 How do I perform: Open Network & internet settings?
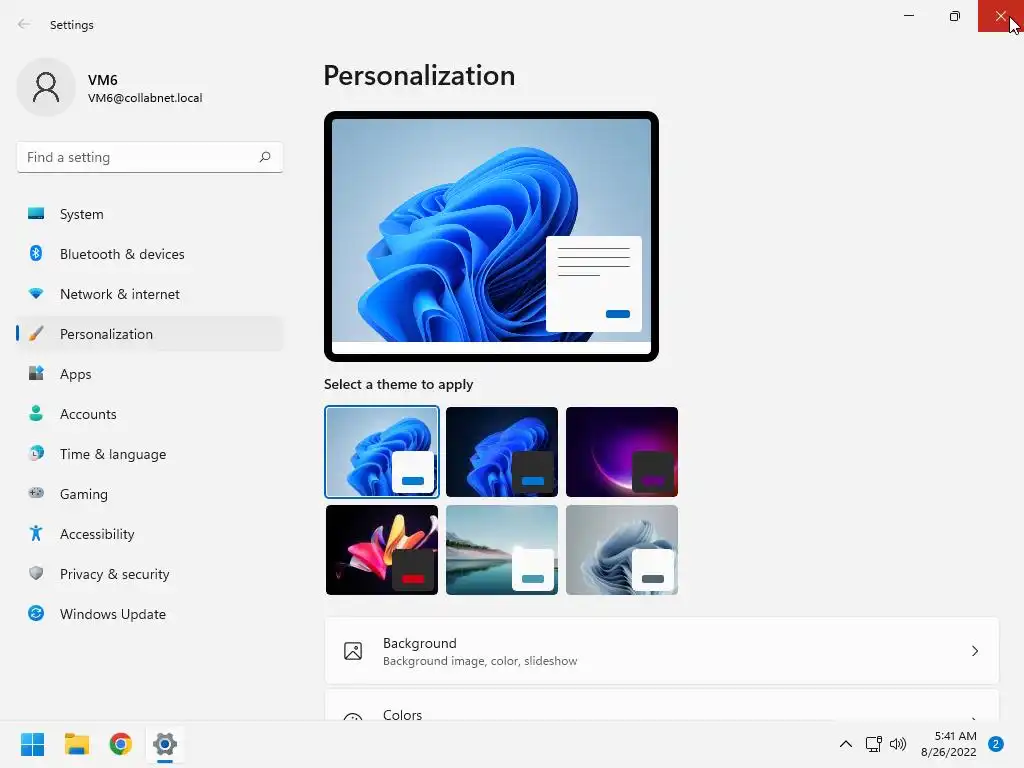(150, 294)
